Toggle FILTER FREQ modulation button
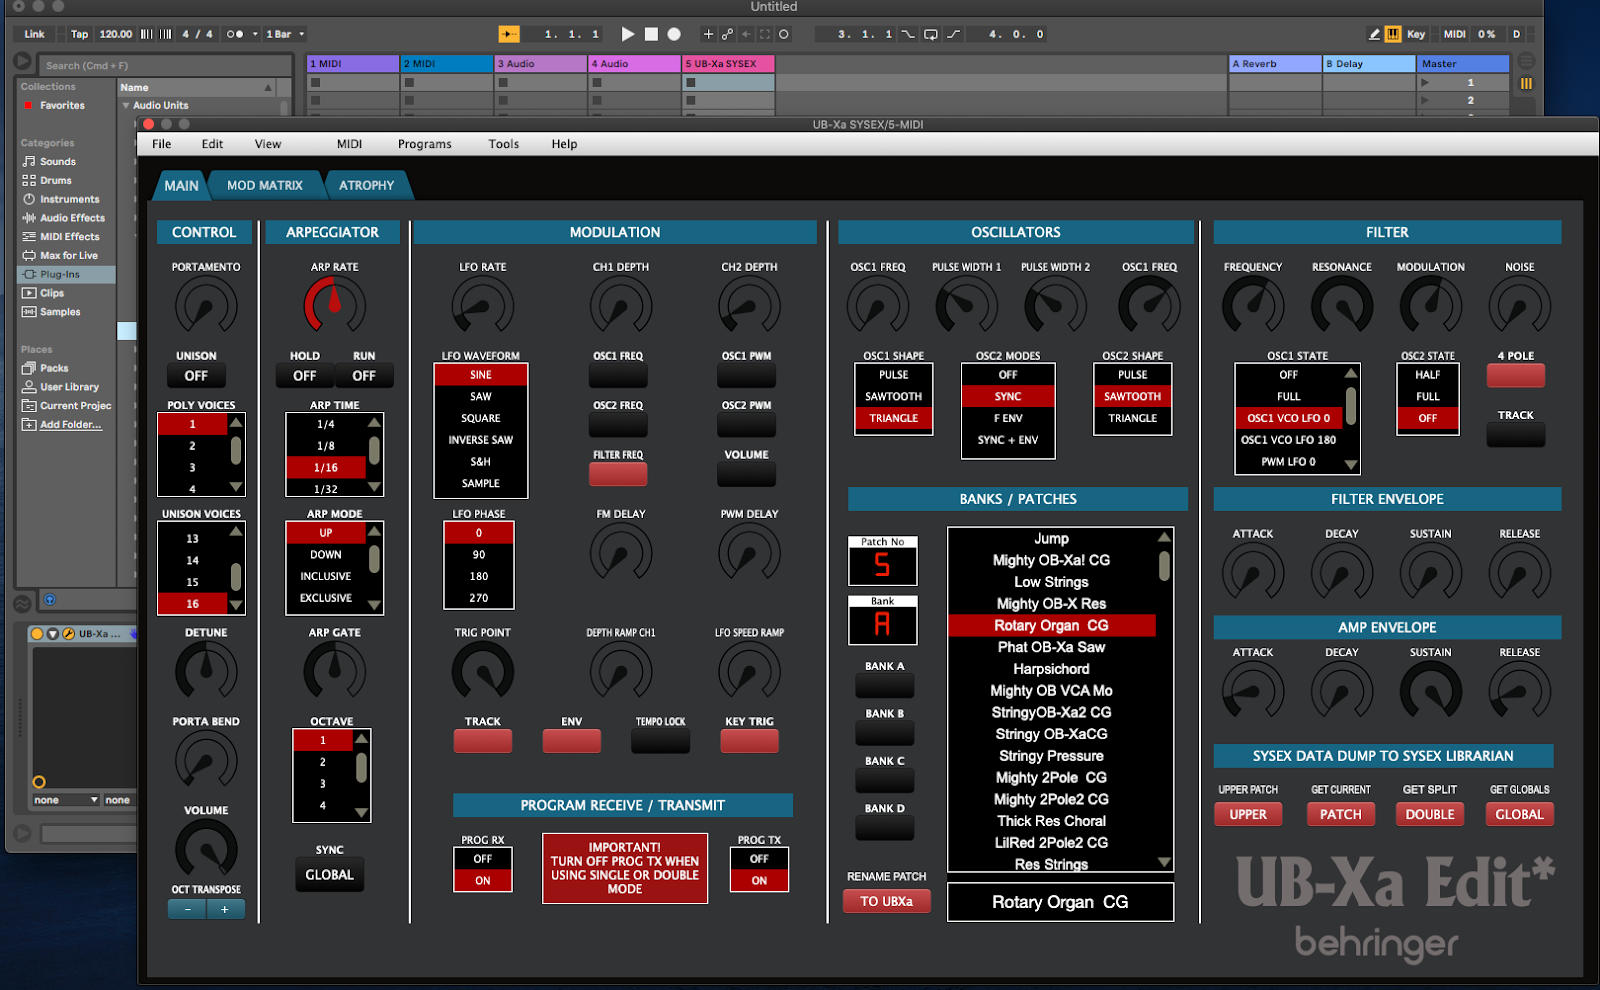 (618, 475)
